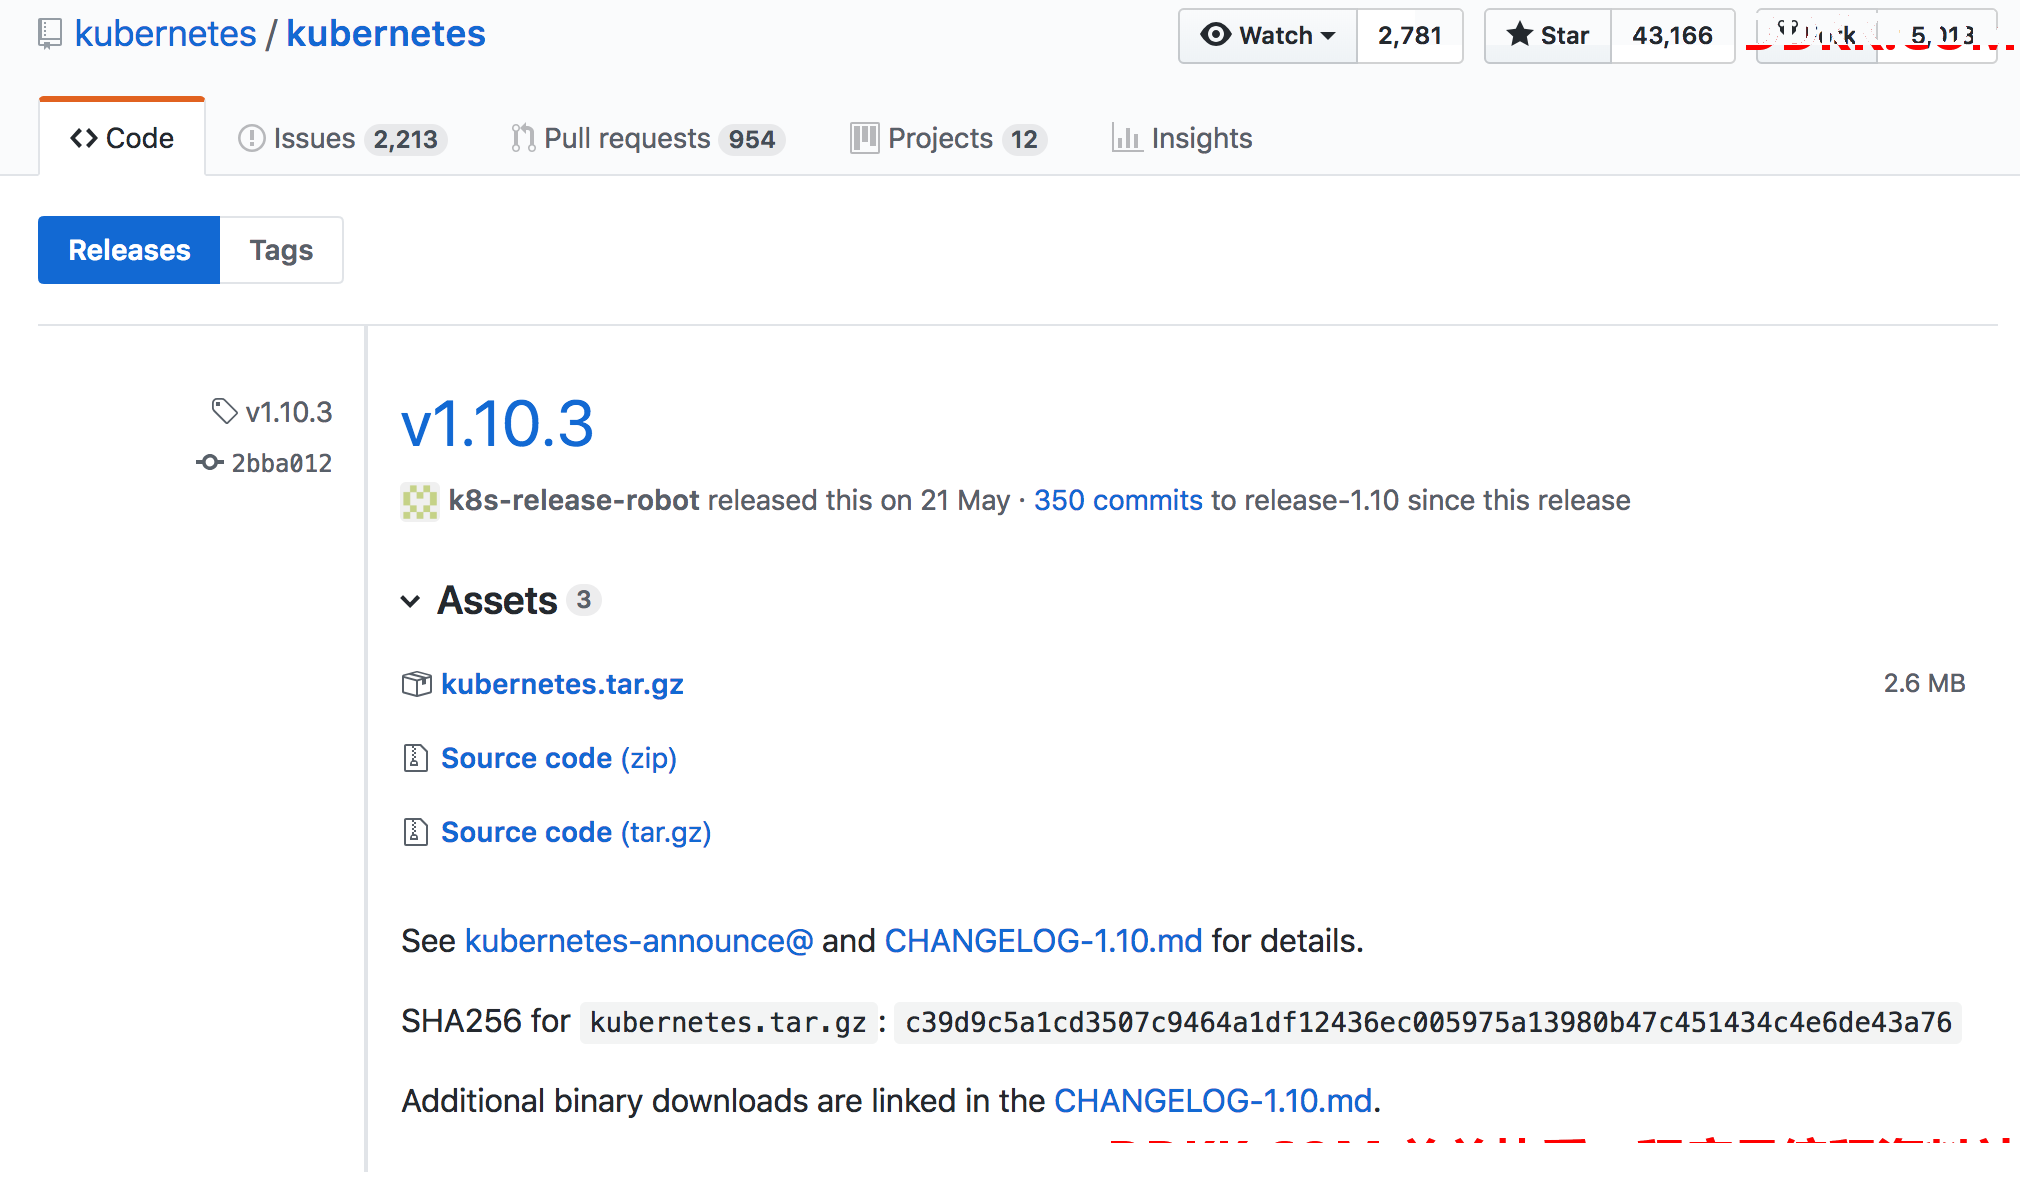Image resolution: width=2020 pixels, height=1182 pixels.
Task: Click the Assets heading
Action: point(497,600)
